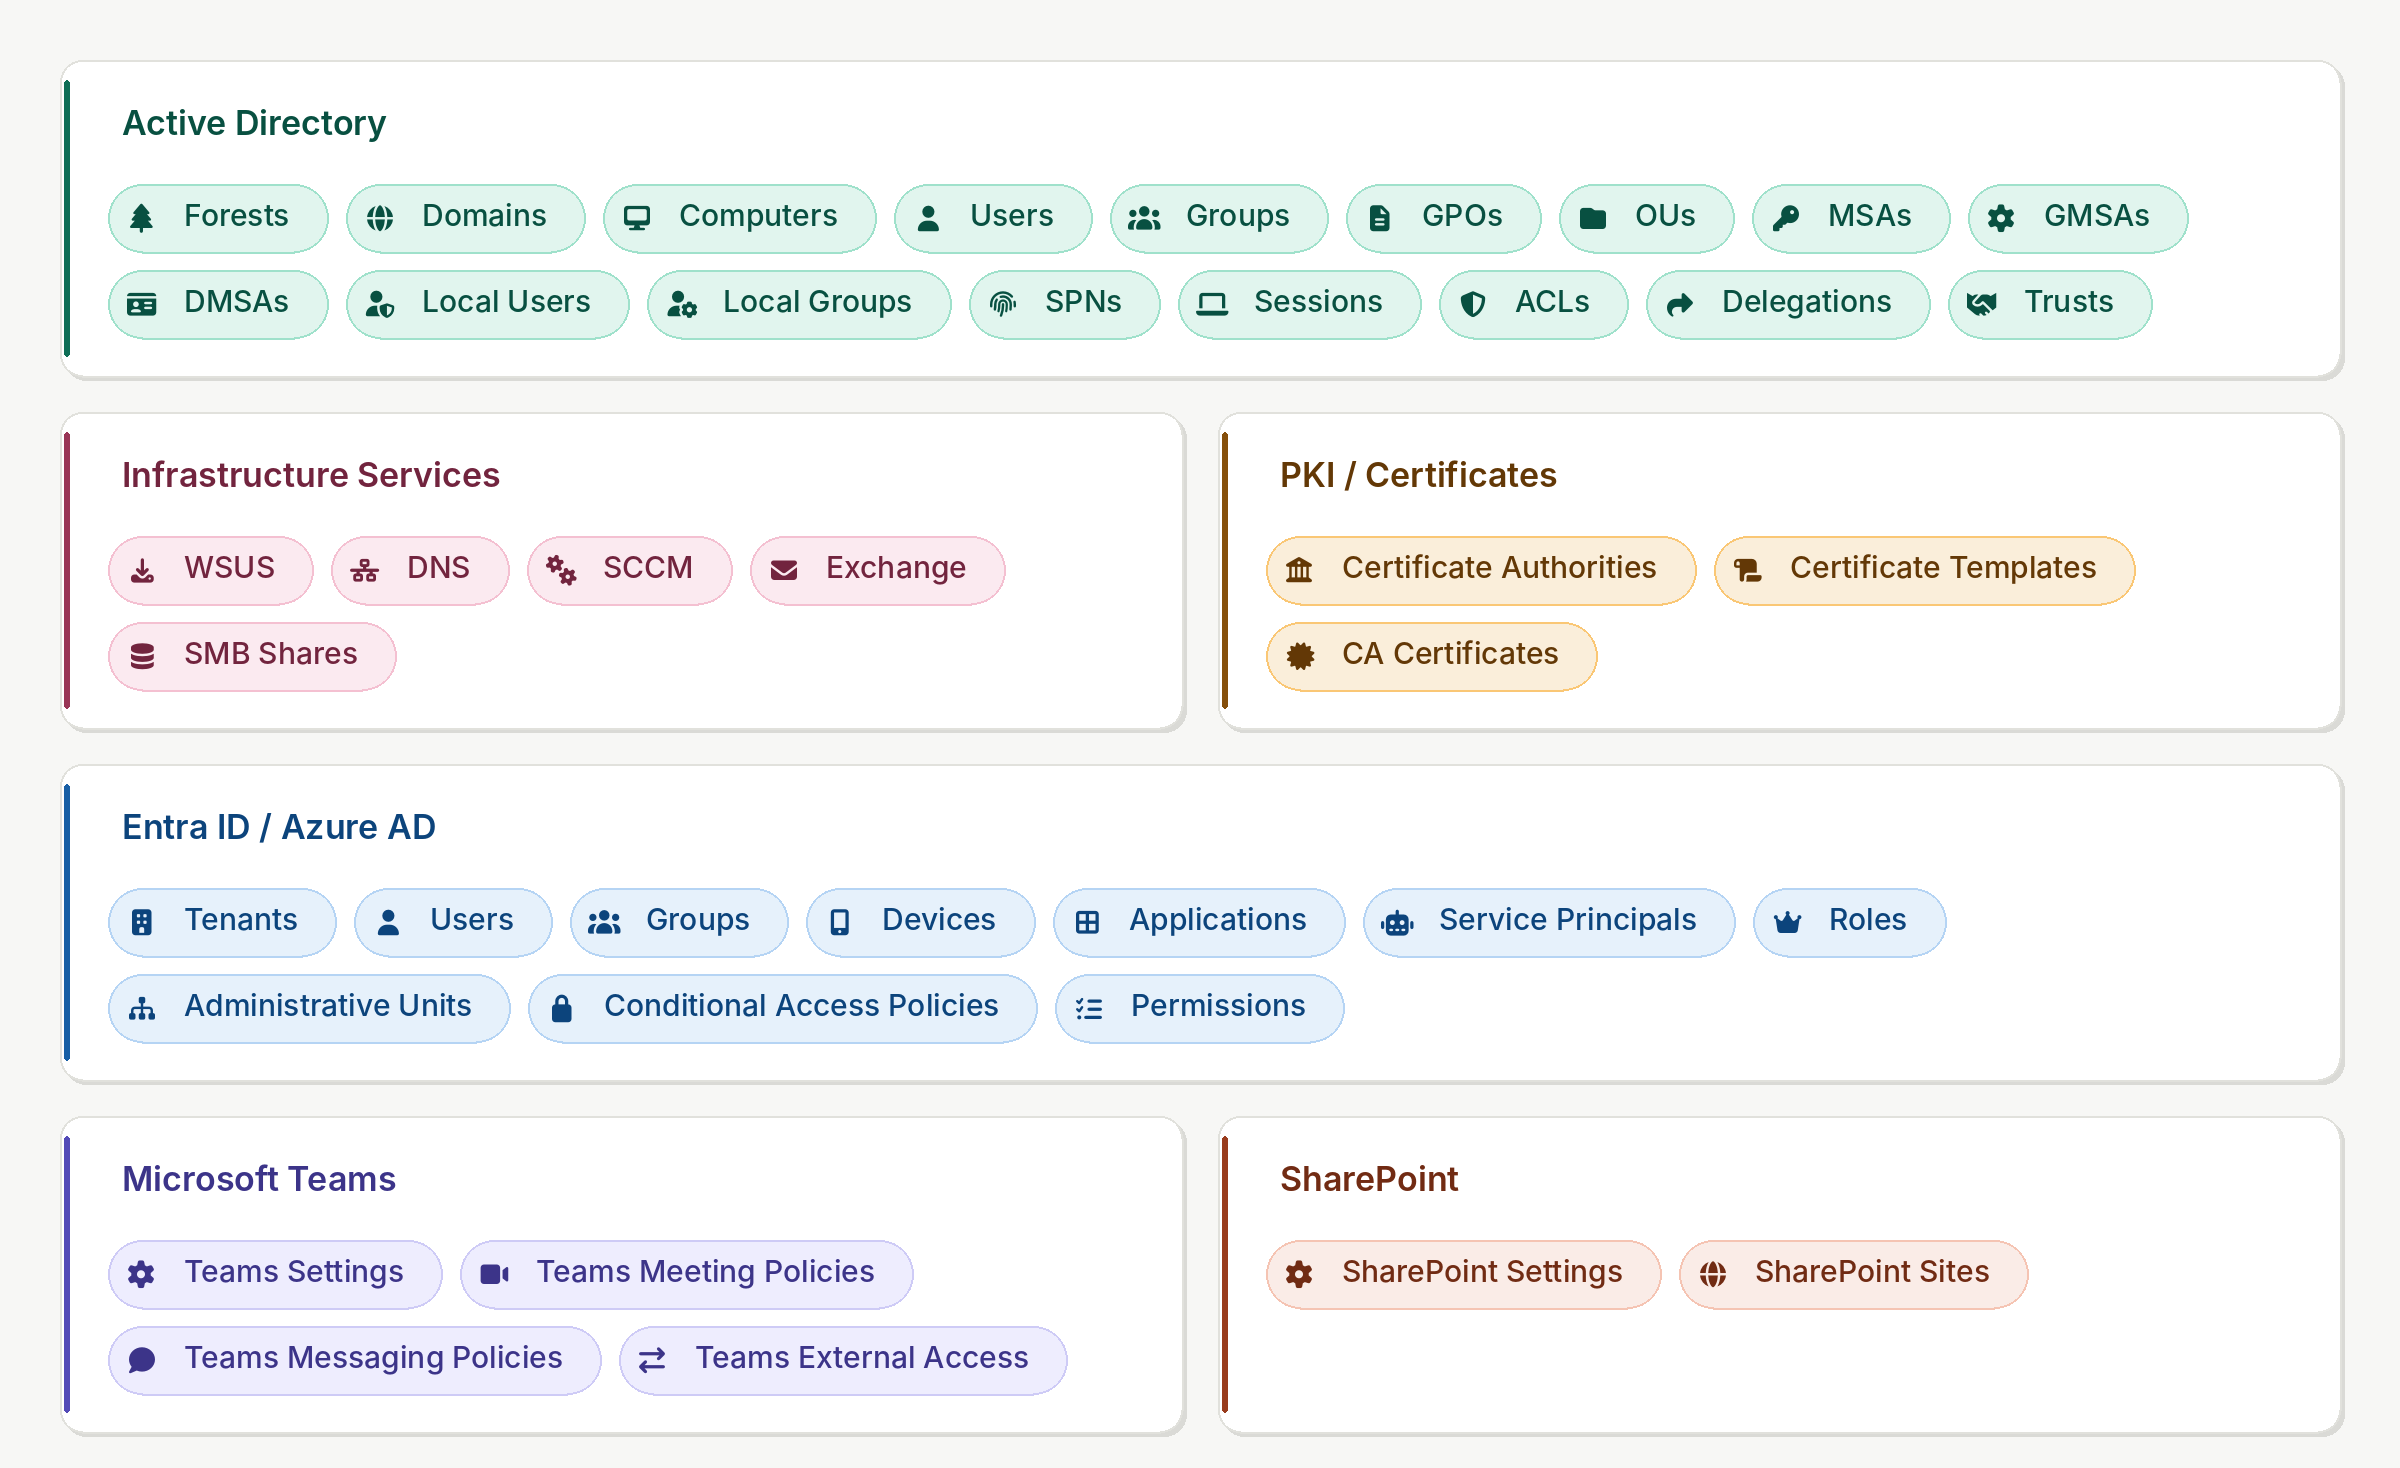2400x1468 pixels.
Task: Select the shield icon on the ACLs chip
Action: pos(1473,303)
